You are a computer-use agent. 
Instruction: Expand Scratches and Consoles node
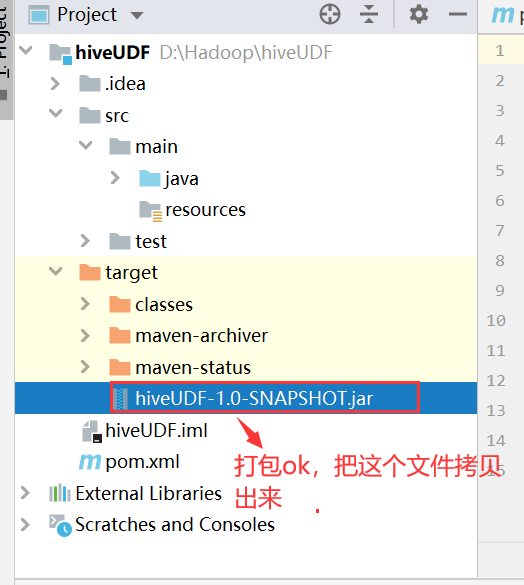pos(25,525)
